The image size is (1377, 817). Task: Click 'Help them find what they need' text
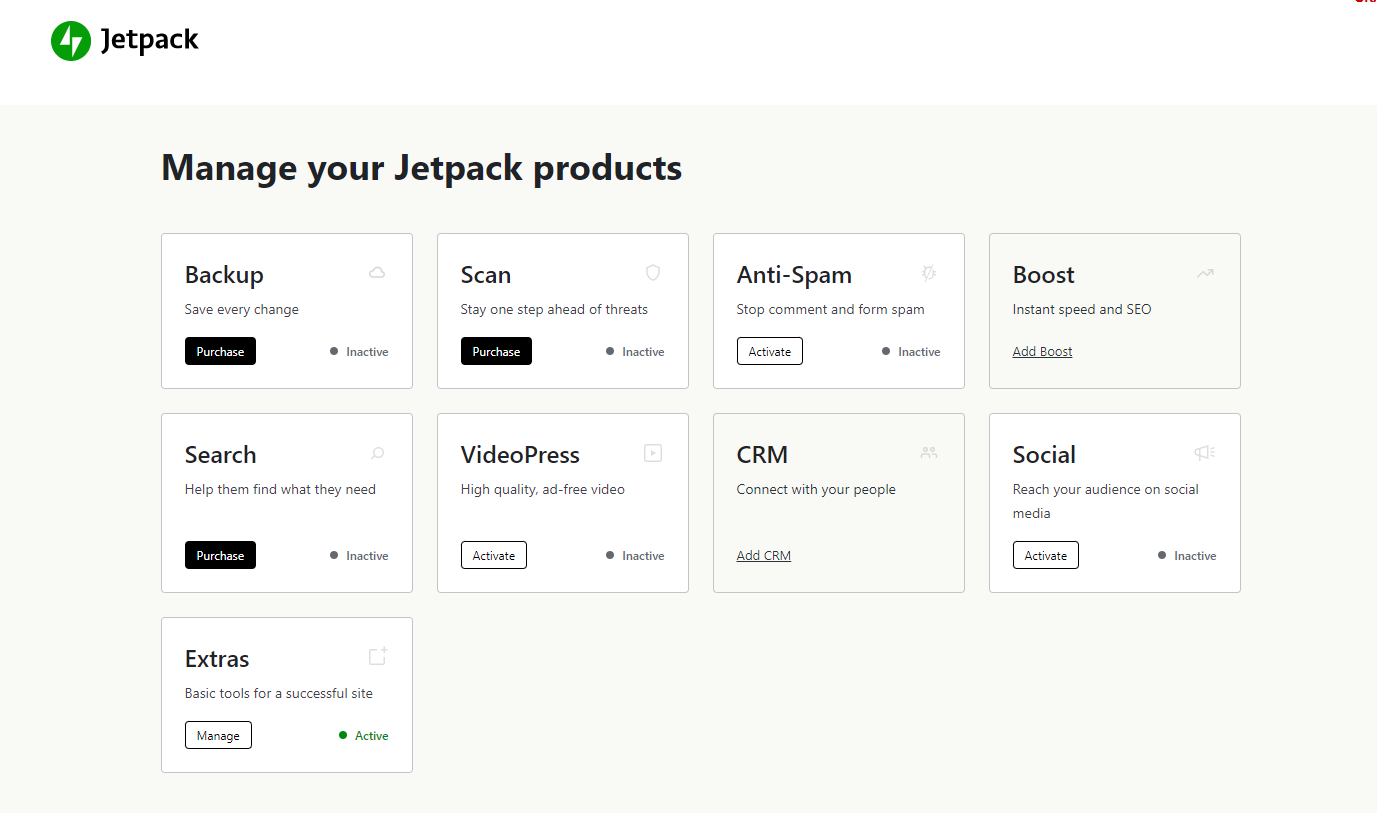(x=280, y=490)
